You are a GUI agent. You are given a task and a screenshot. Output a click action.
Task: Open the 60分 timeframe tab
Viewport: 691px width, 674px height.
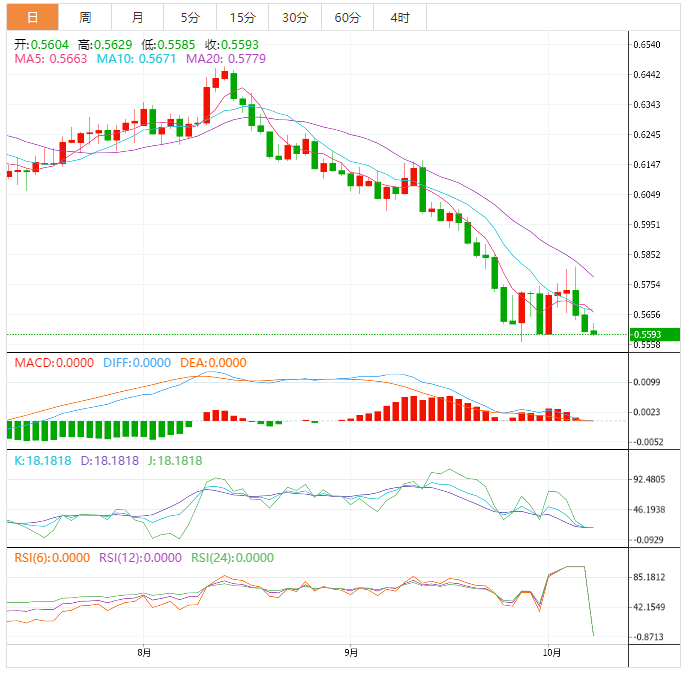[347, 17]
